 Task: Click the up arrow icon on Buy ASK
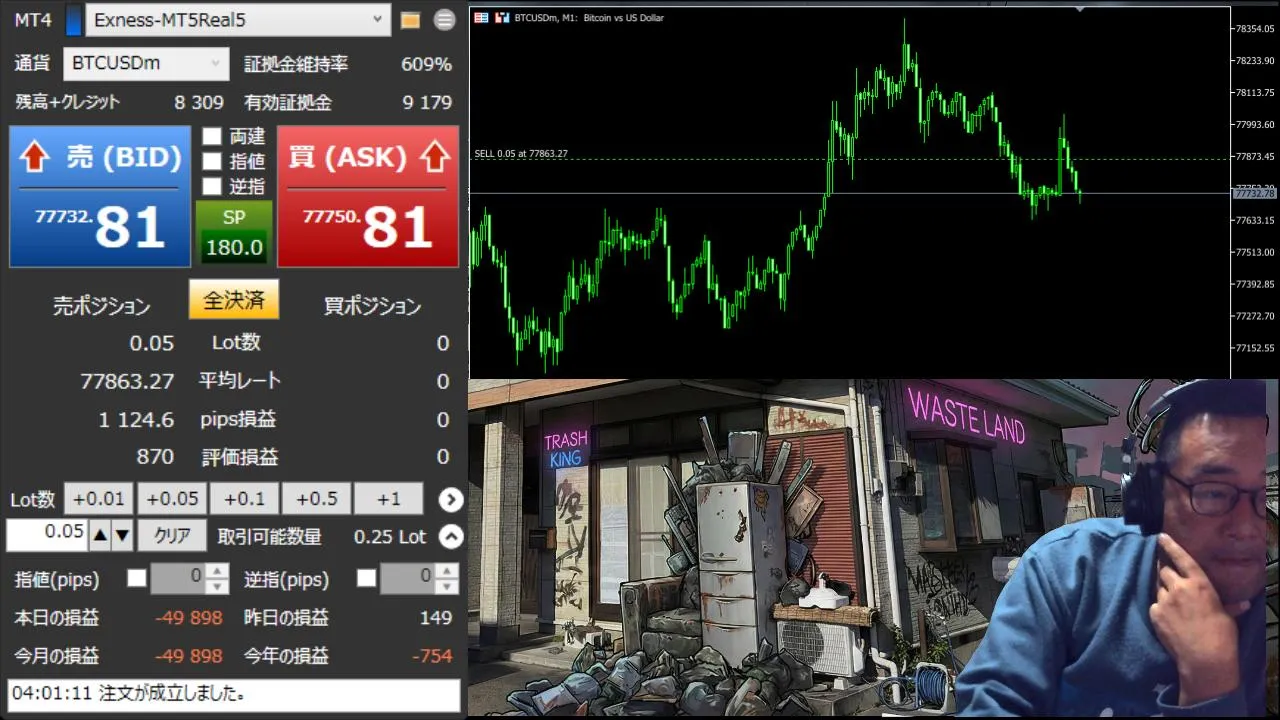(434, 157)
